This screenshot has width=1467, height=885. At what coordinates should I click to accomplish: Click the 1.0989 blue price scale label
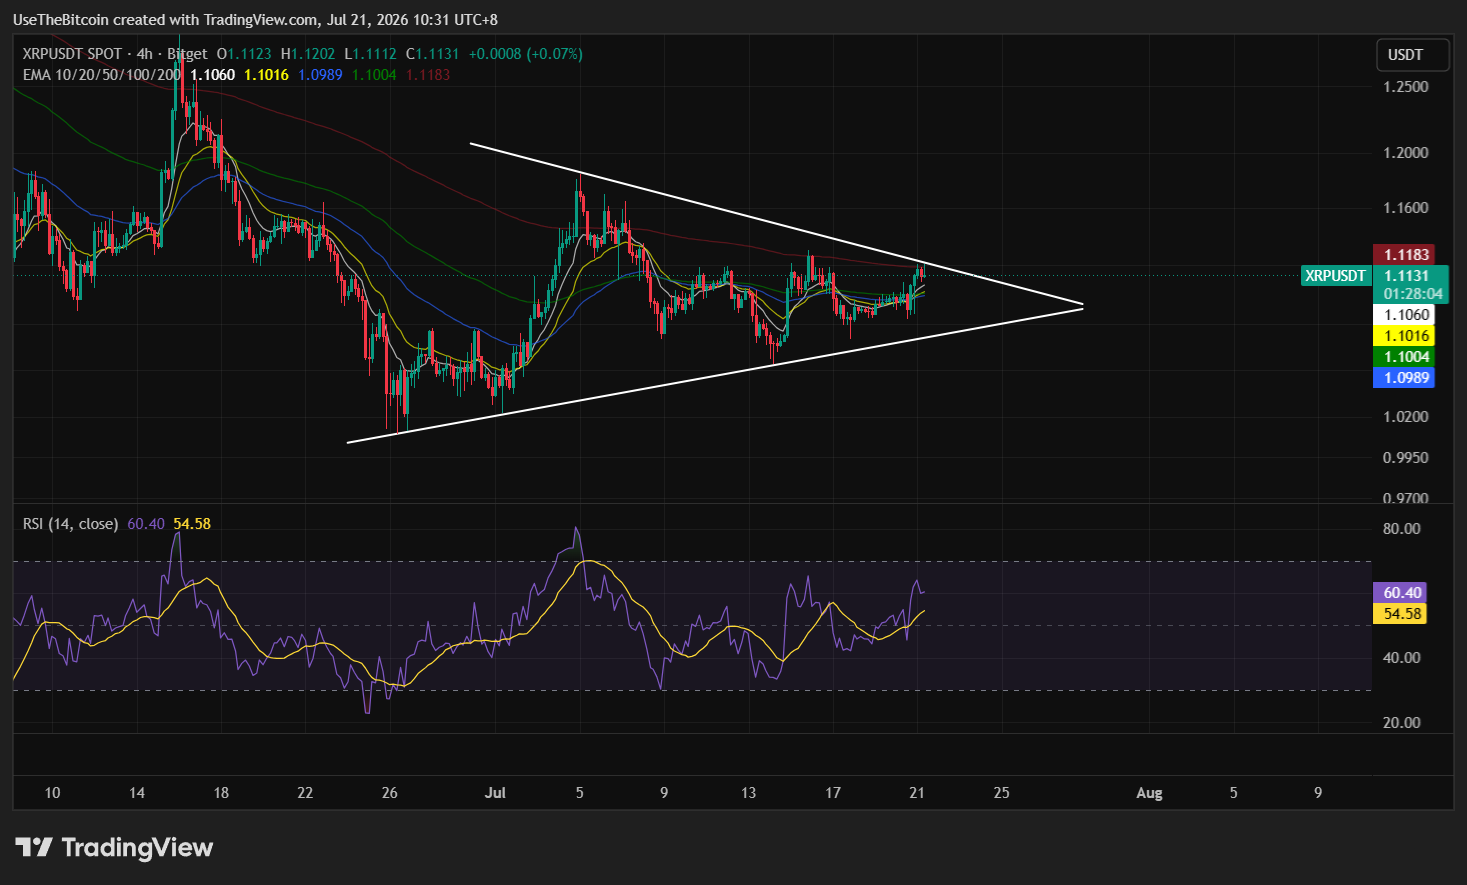pyautogui.click(x=1405, y=378)
